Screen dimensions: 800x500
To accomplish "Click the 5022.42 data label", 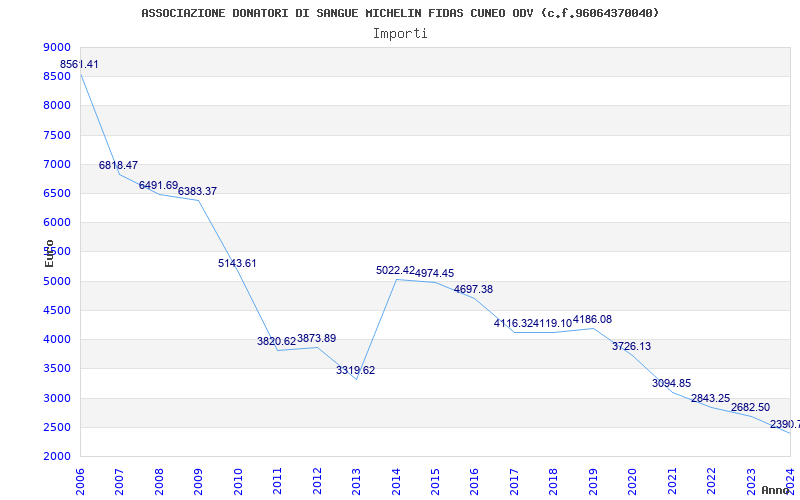I will 395,271.
